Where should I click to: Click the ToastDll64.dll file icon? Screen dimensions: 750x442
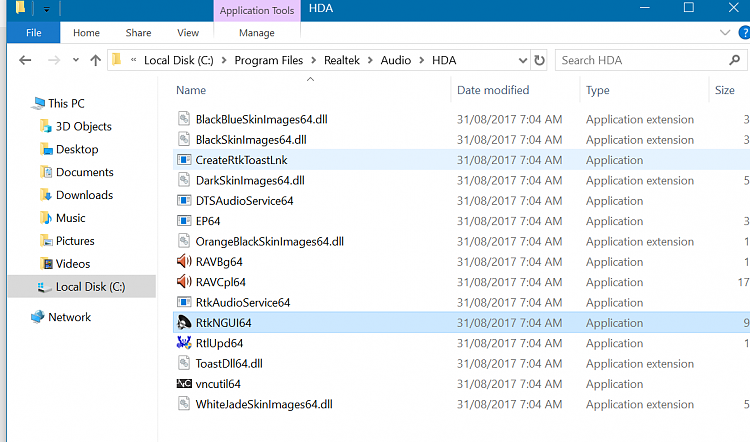point(184,363)
